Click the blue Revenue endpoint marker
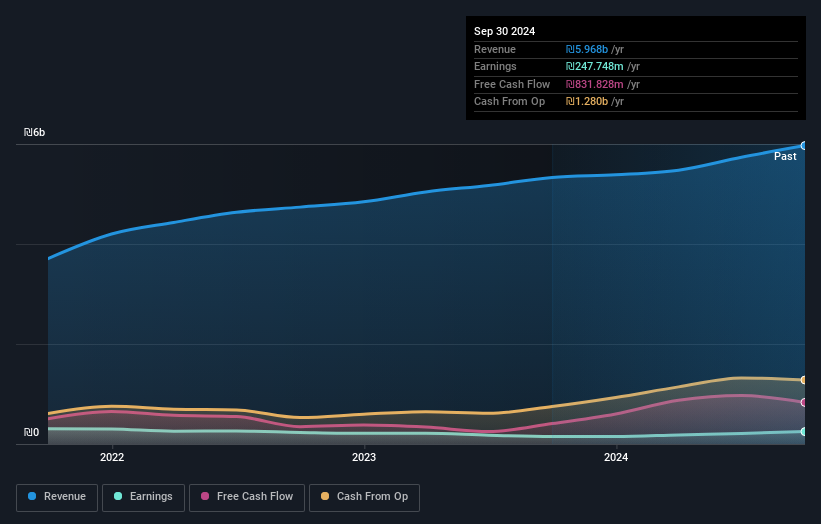This screenshot has width=821, height=524. [x=804, y=146]
